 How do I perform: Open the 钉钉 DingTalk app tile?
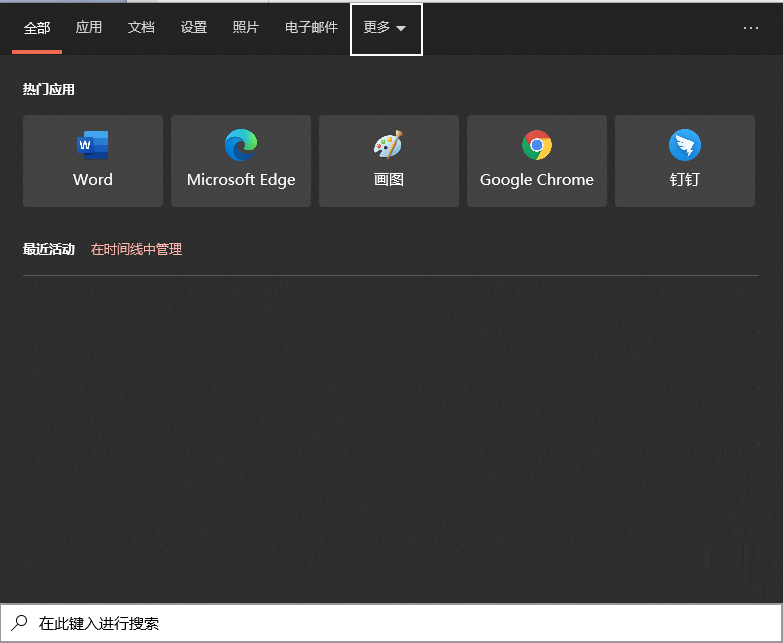pos(685,161)
